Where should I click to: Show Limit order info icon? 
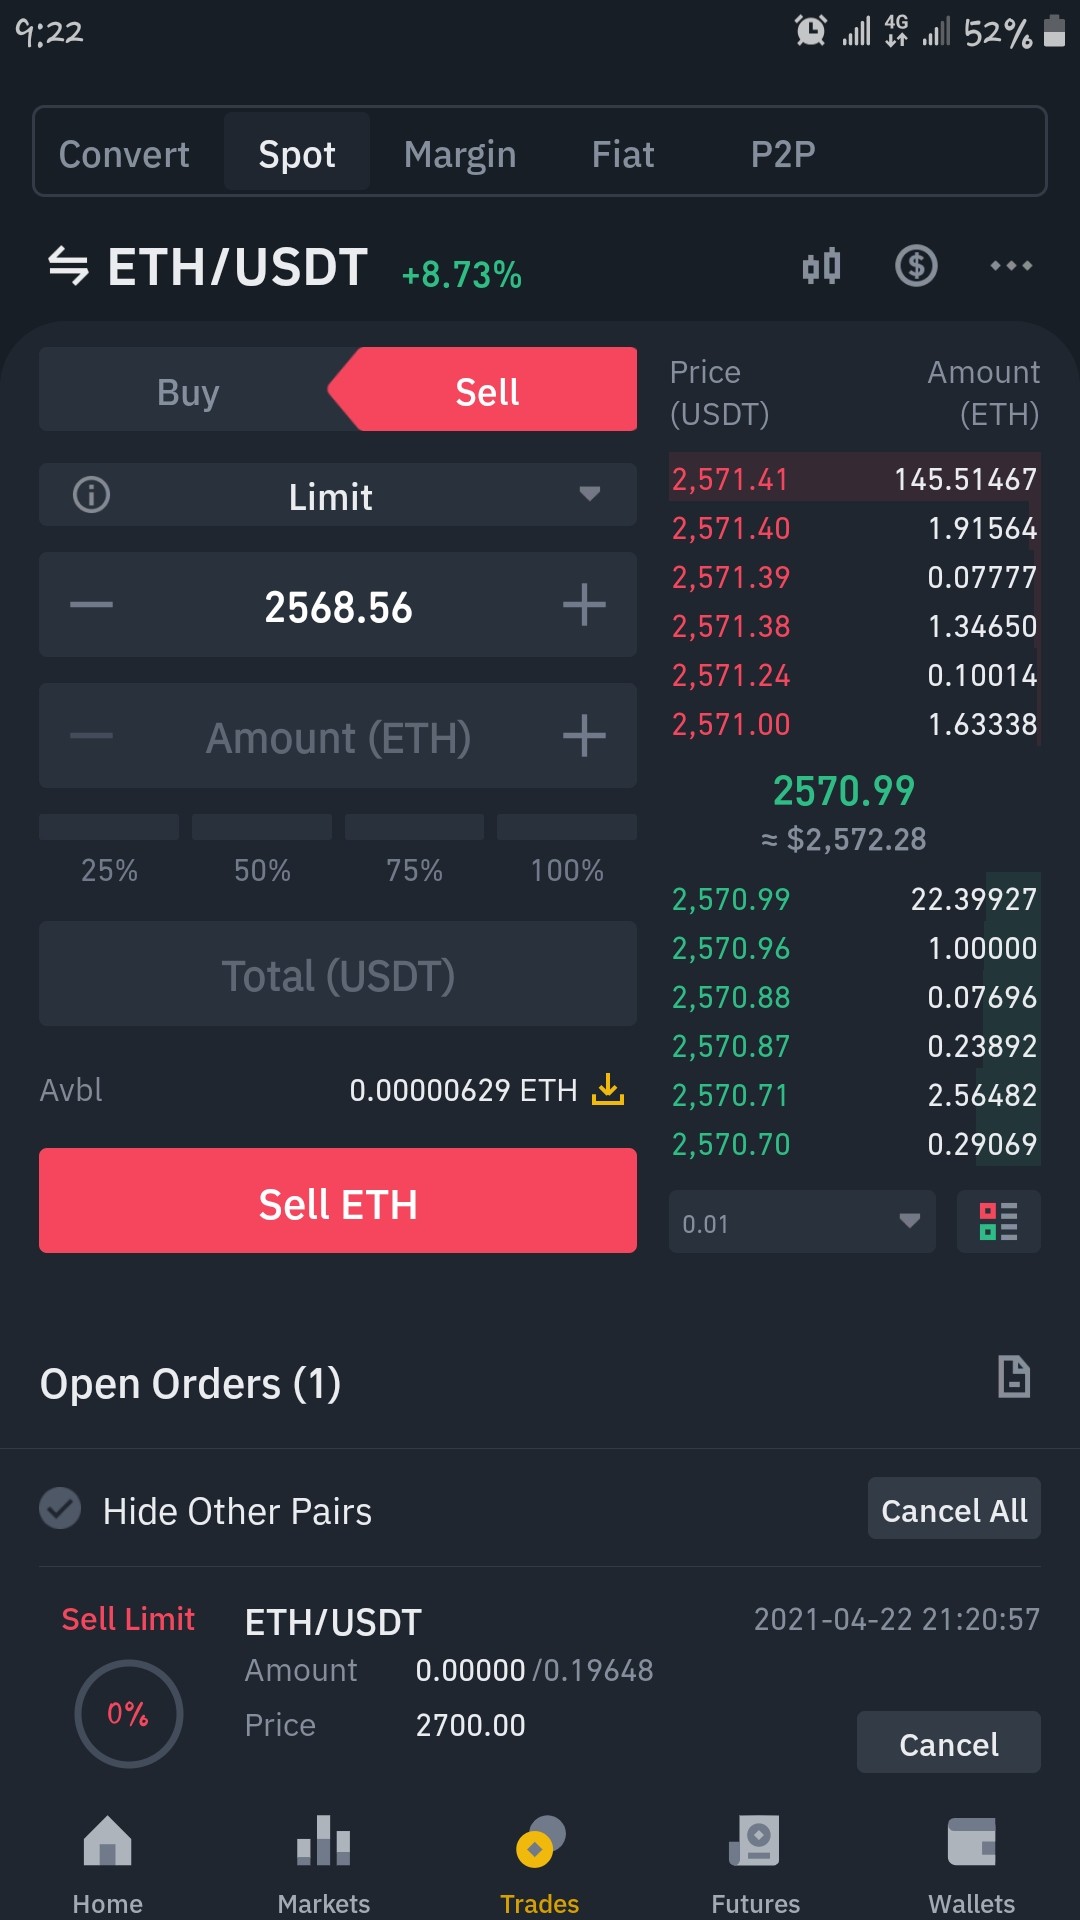pyautogui.click(x=91, y=495)
